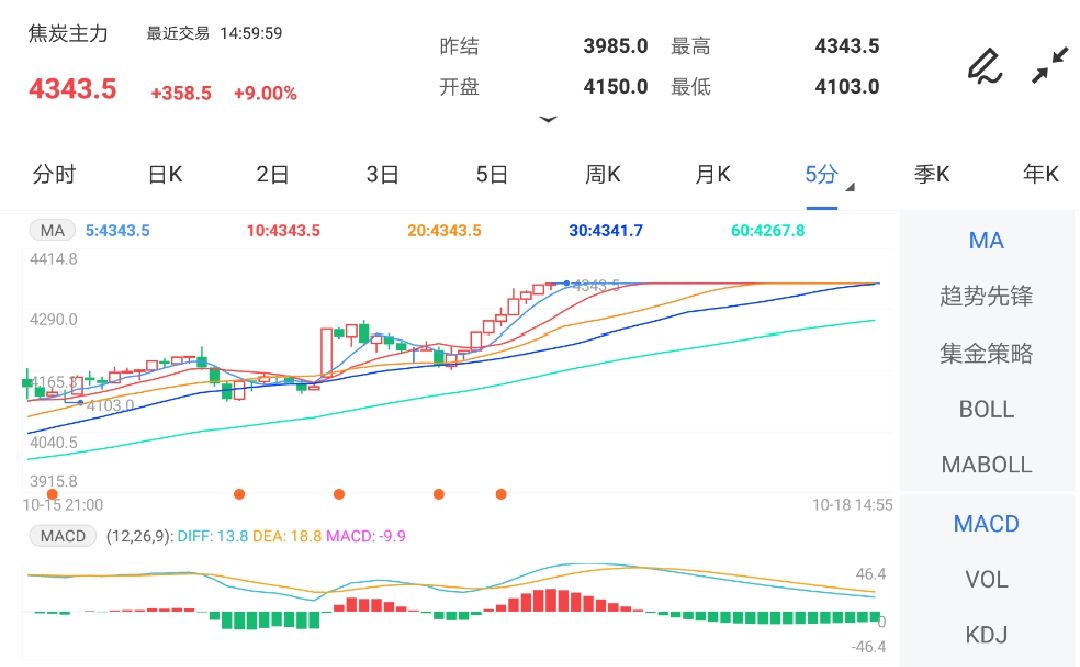Select the 2日 chart tab
Viewport: 1080px width, 667px height.
273,174
